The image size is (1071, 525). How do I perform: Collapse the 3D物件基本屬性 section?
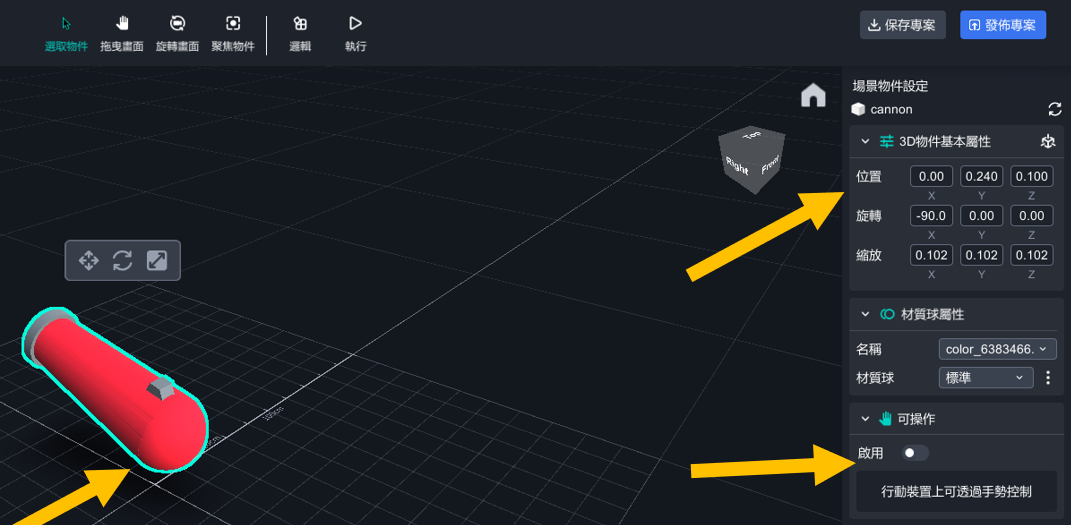865,142
